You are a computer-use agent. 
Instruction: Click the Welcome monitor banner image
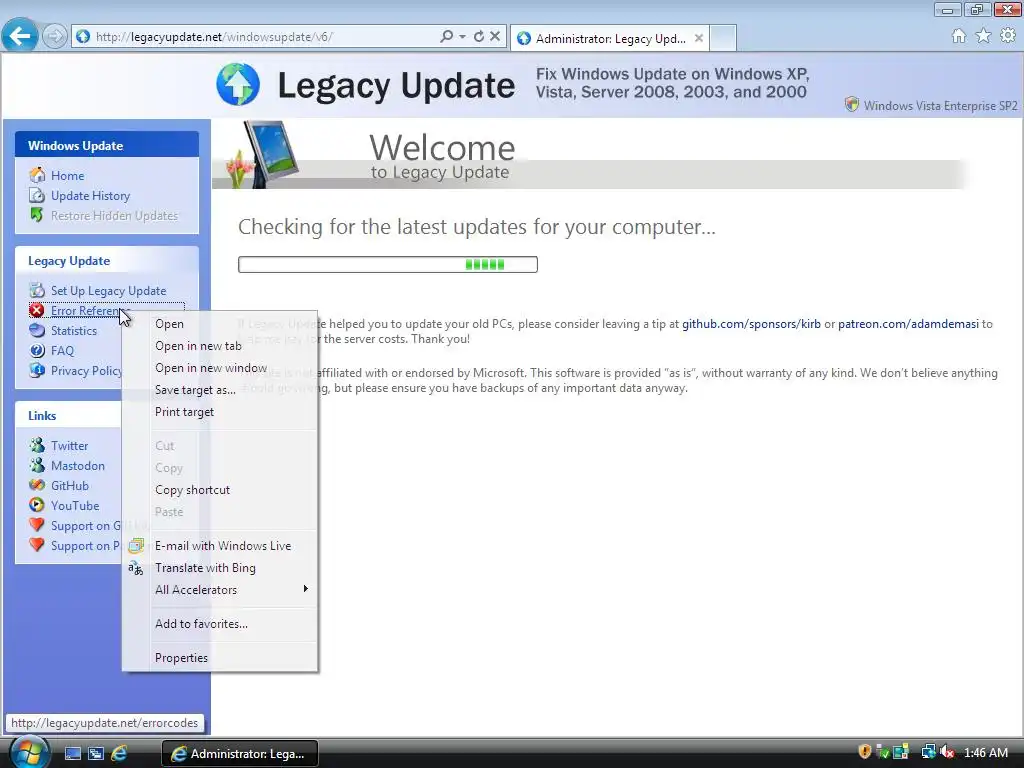pos(263,154)
